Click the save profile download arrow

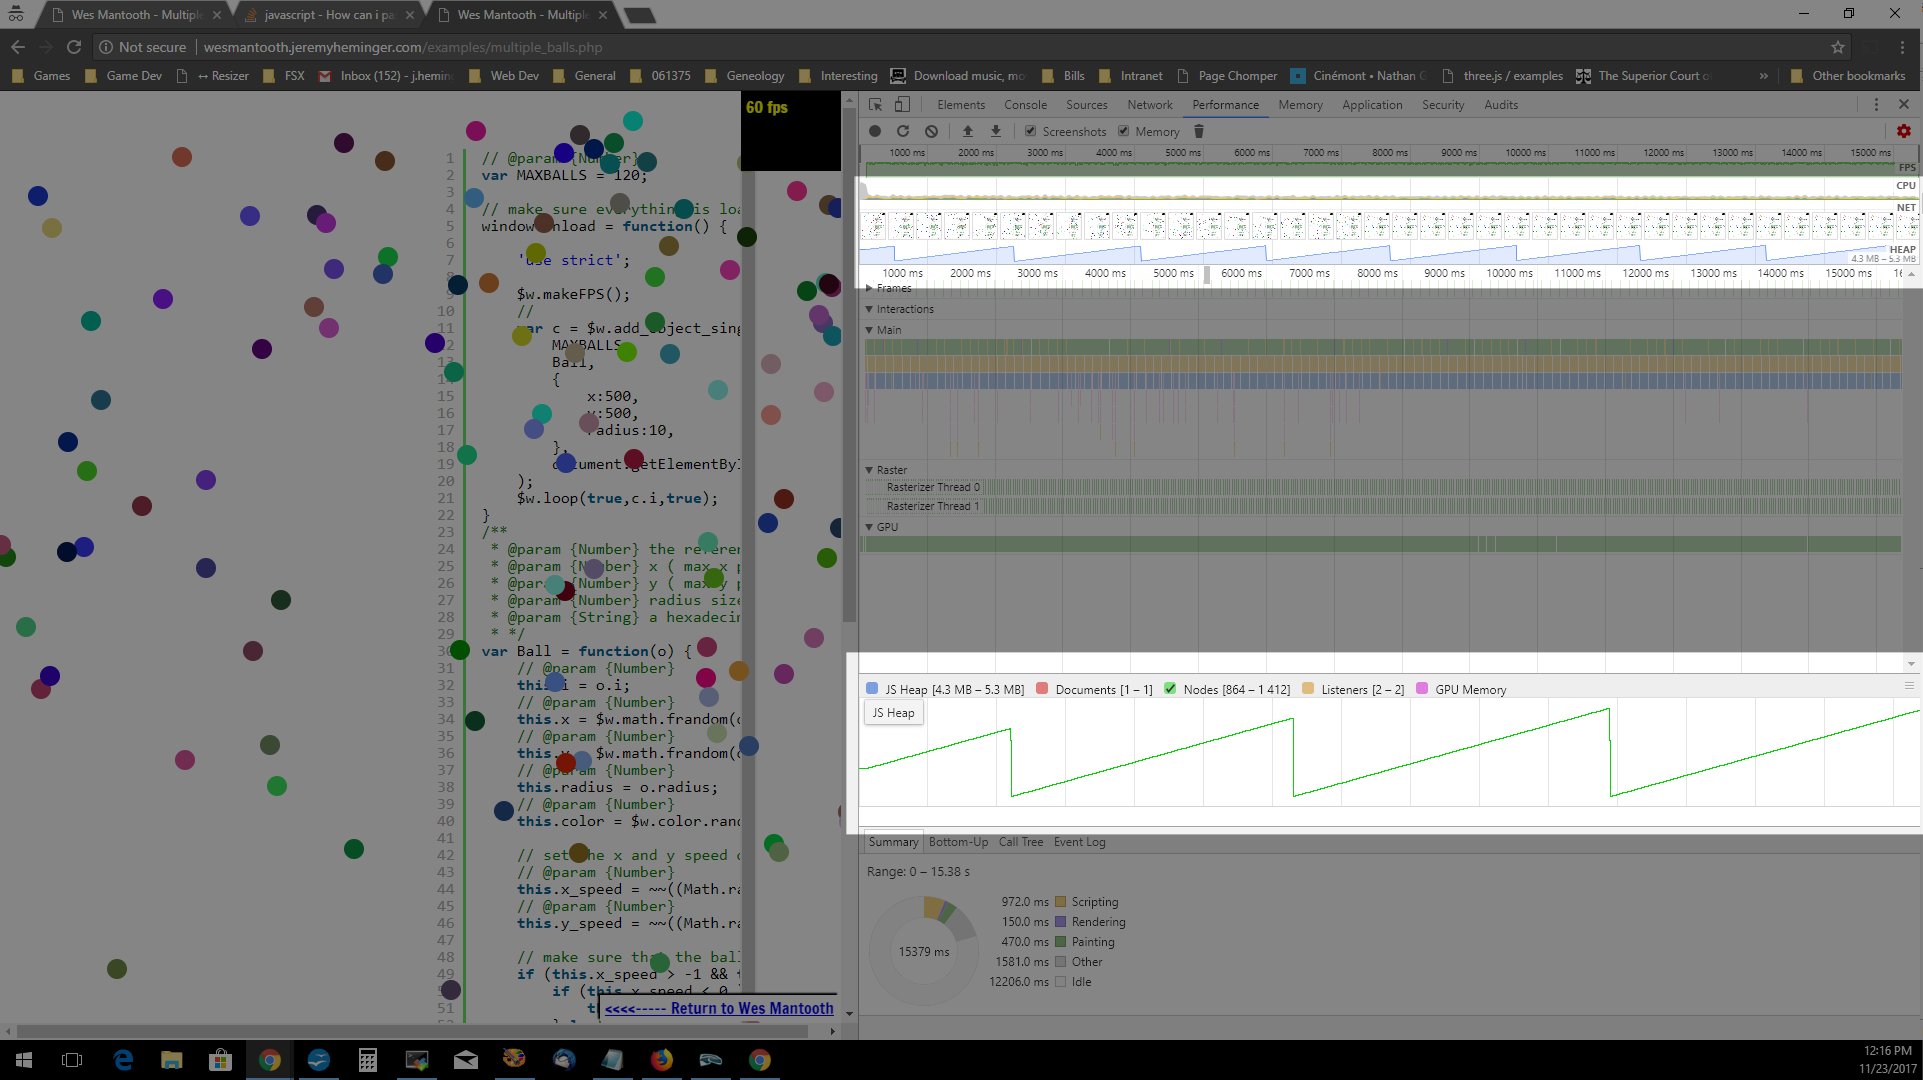point(995,131)
